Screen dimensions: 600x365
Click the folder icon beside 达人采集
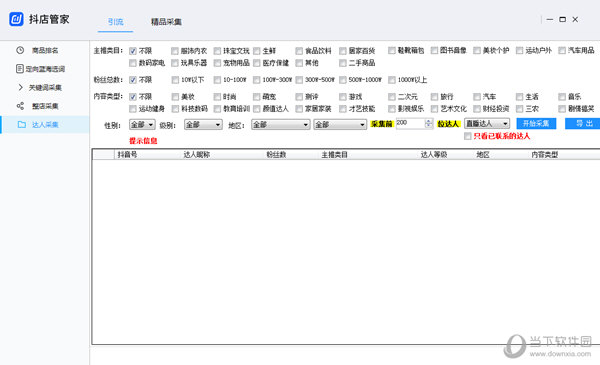[22, 124]
